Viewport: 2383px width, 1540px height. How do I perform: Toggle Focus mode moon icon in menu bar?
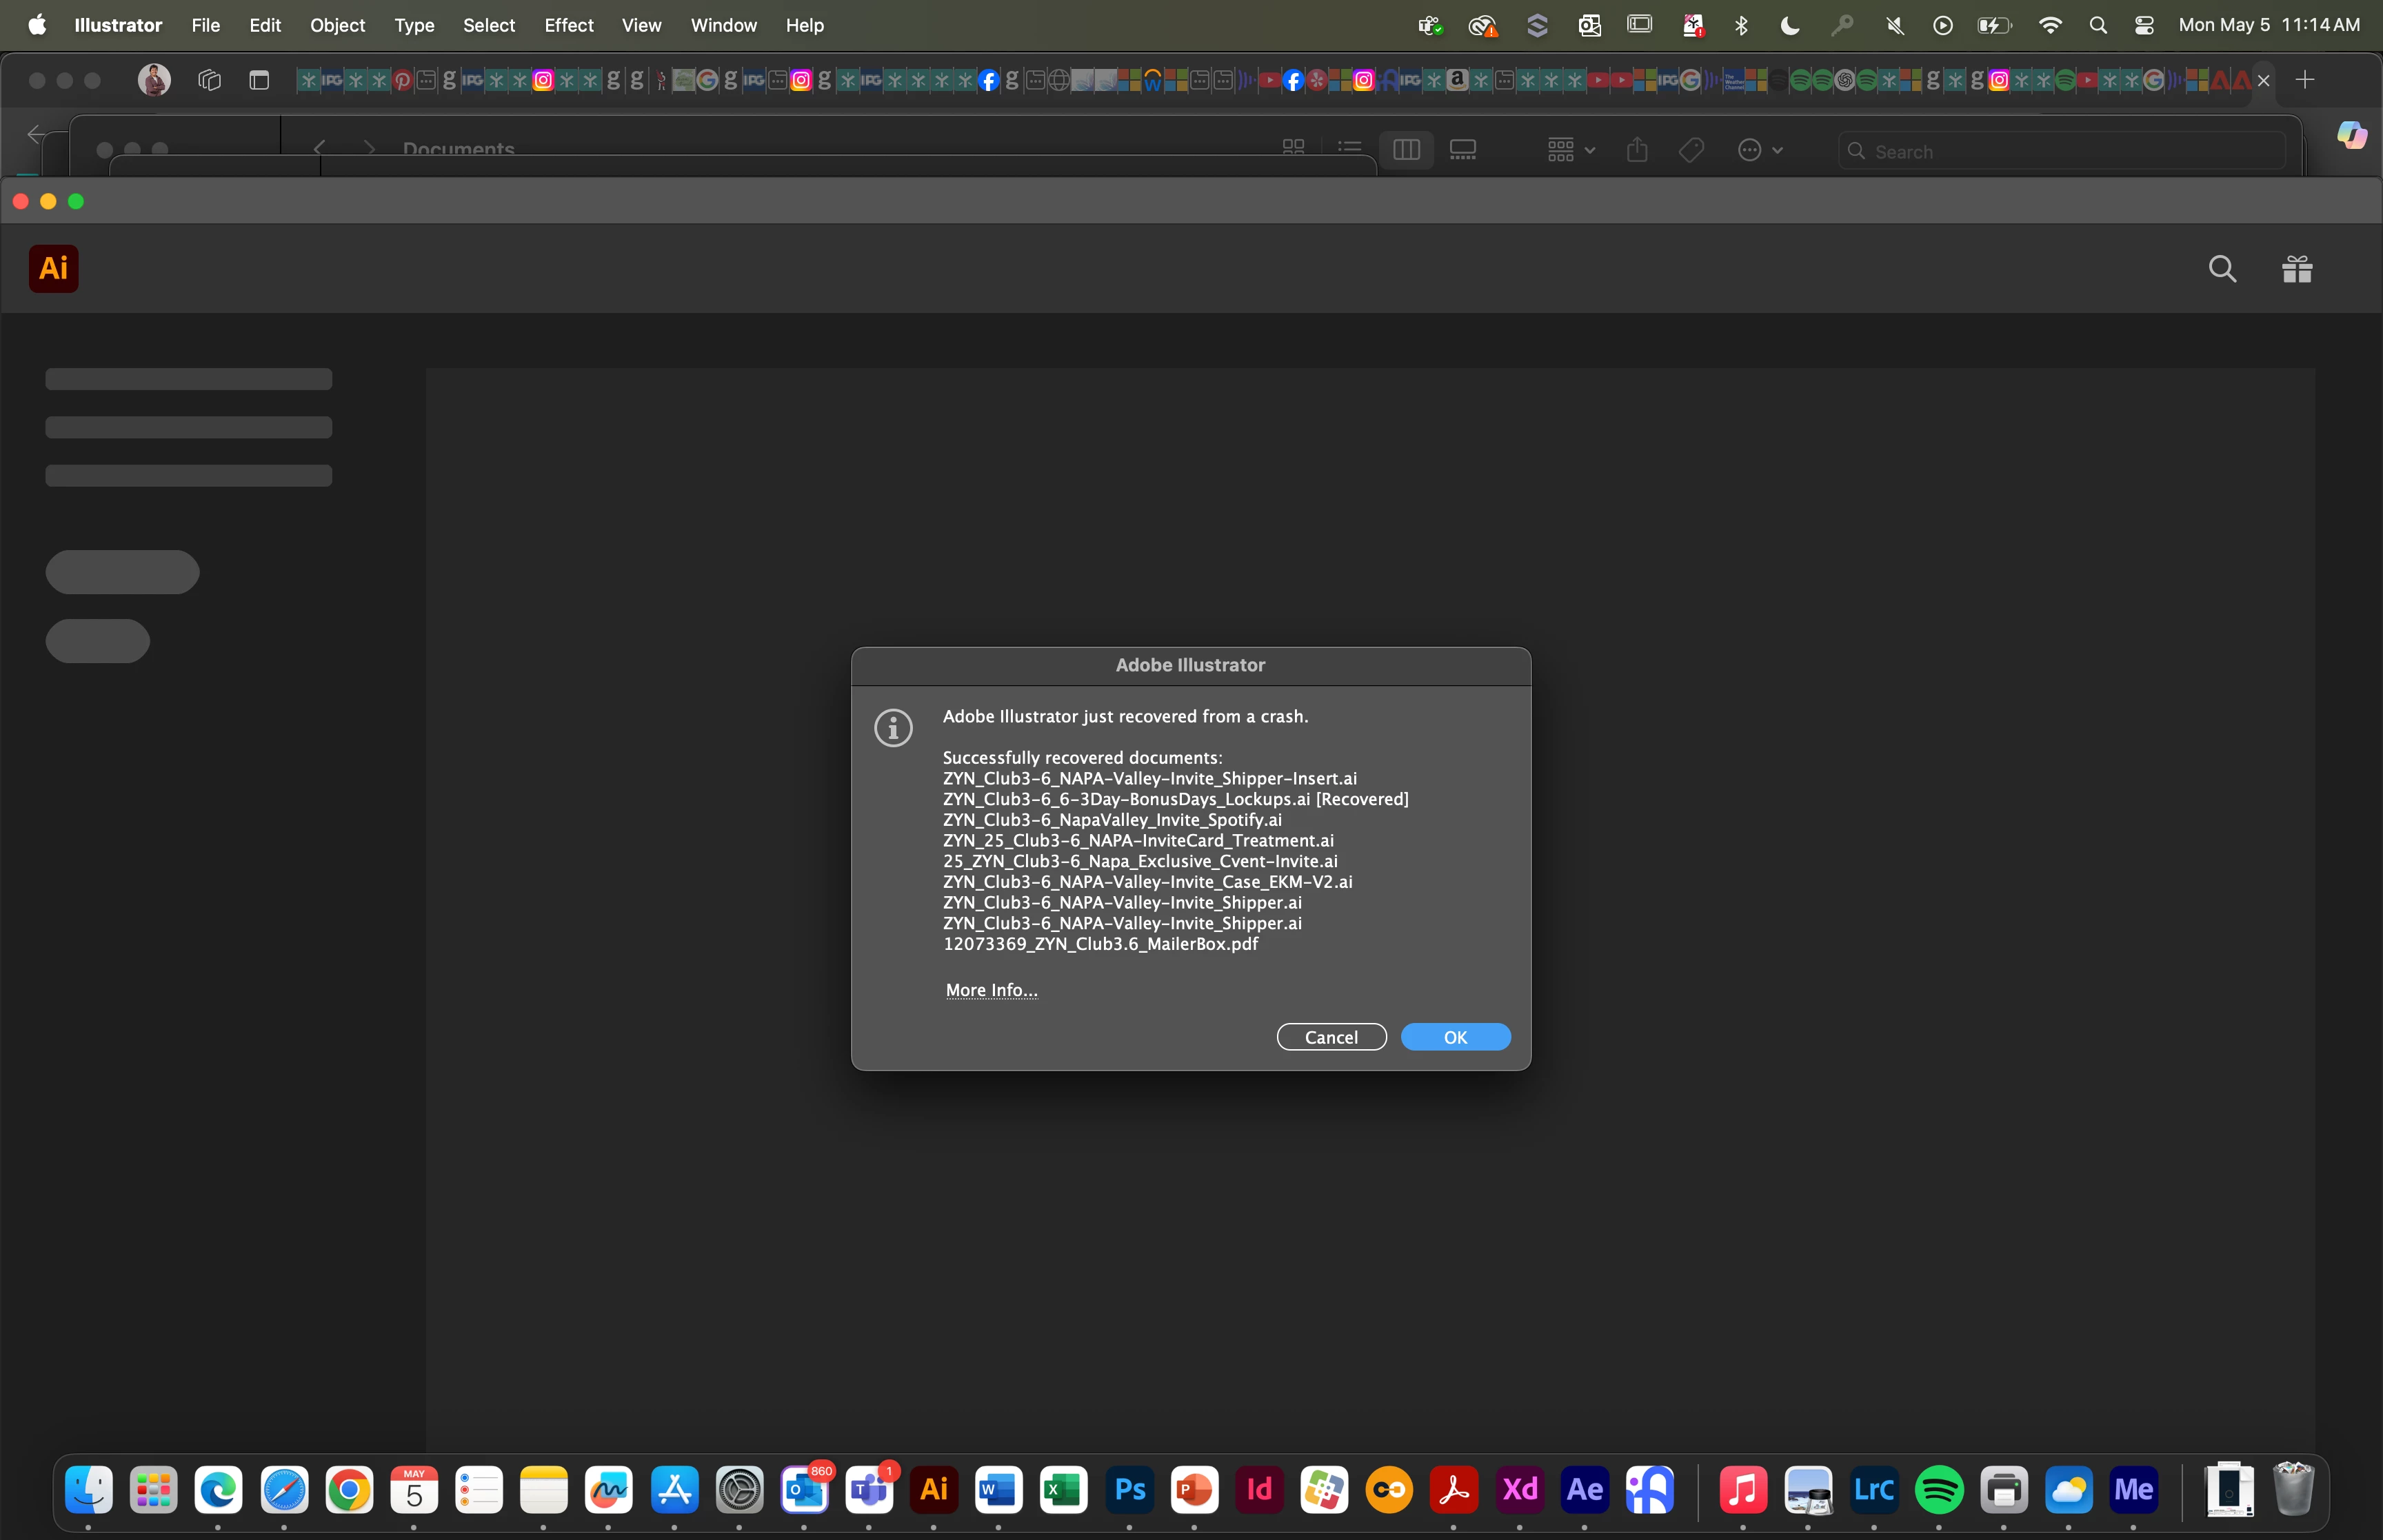click(x=1790, y=25)
